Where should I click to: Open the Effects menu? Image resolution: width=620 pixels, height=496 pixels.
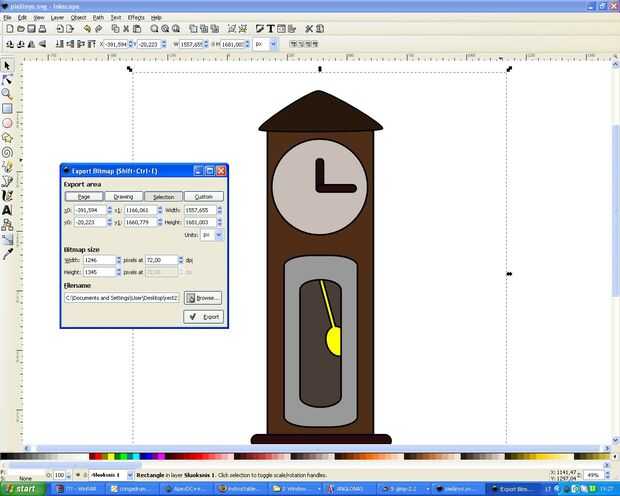136,18
